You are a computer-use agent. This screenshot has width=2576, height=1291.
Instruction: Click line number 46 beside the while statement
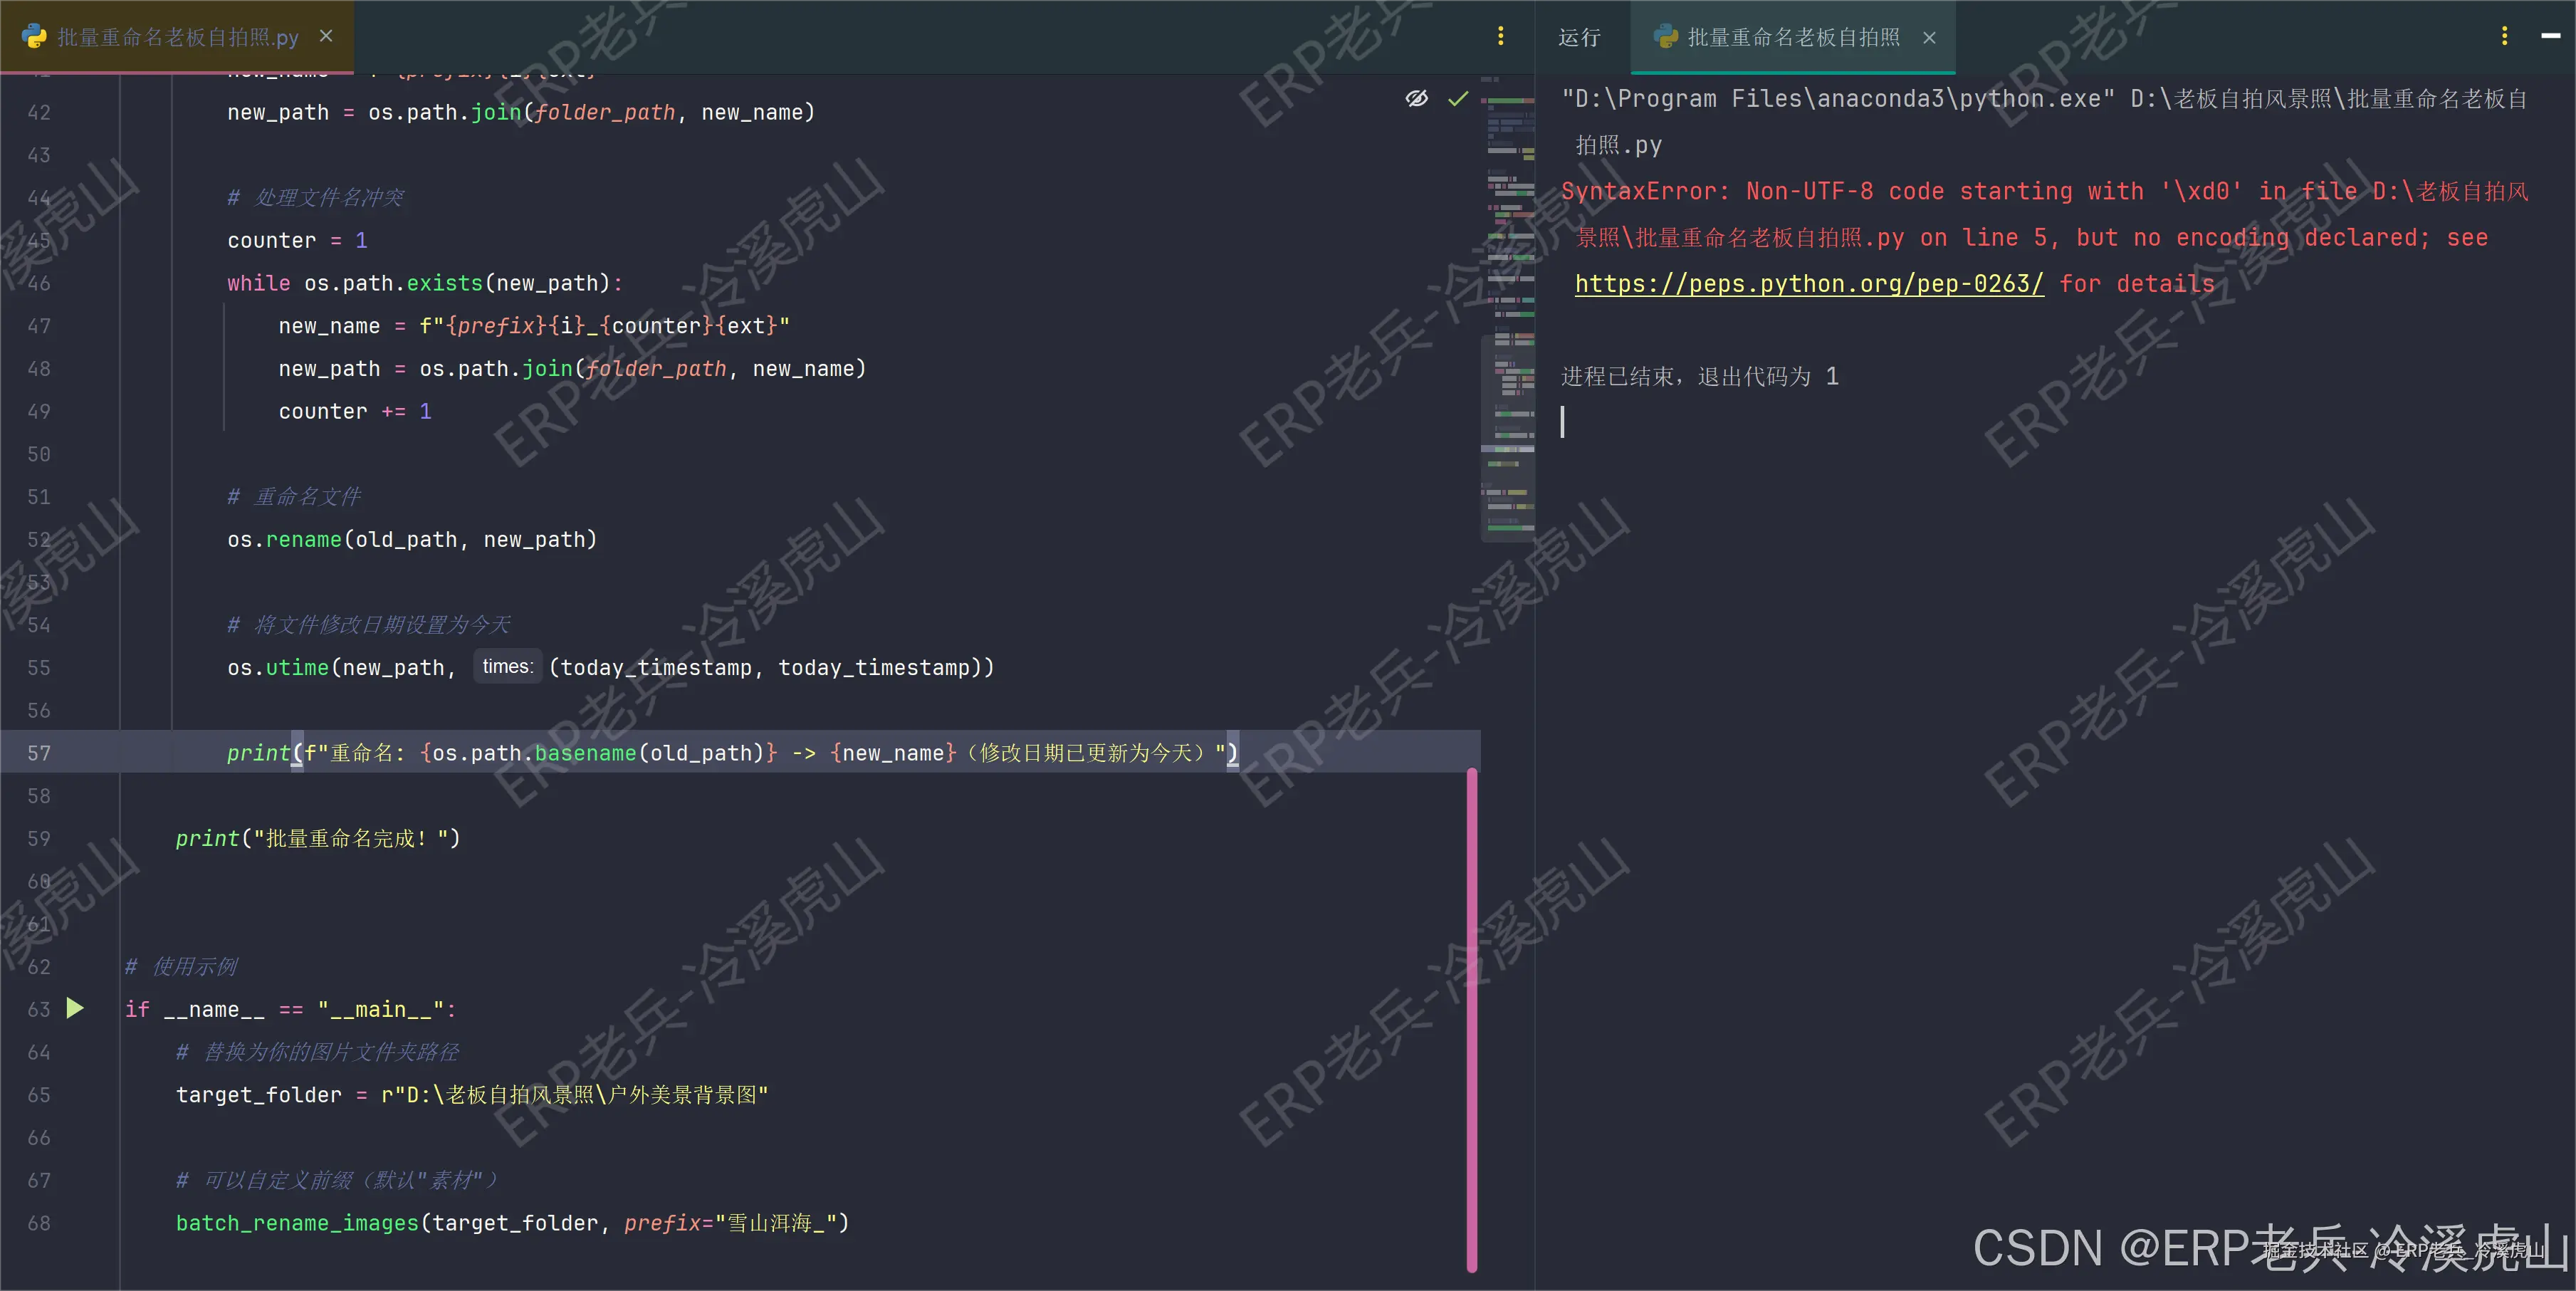tap(39, 283)
